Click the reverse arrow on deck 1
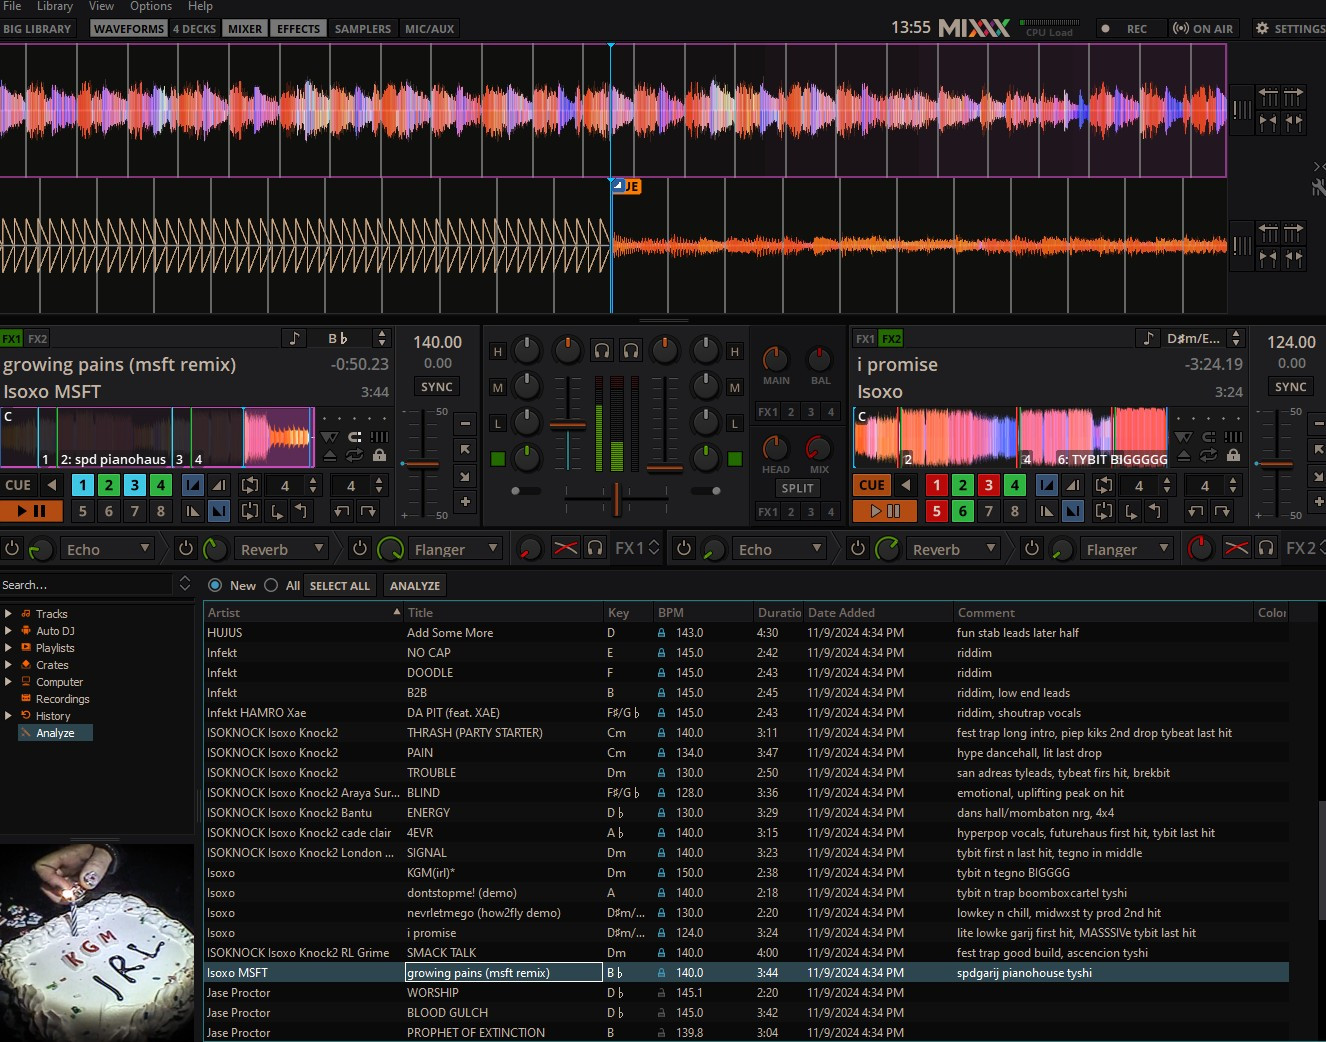Screen dimensions: 1326x1042 tap(52, 485)
